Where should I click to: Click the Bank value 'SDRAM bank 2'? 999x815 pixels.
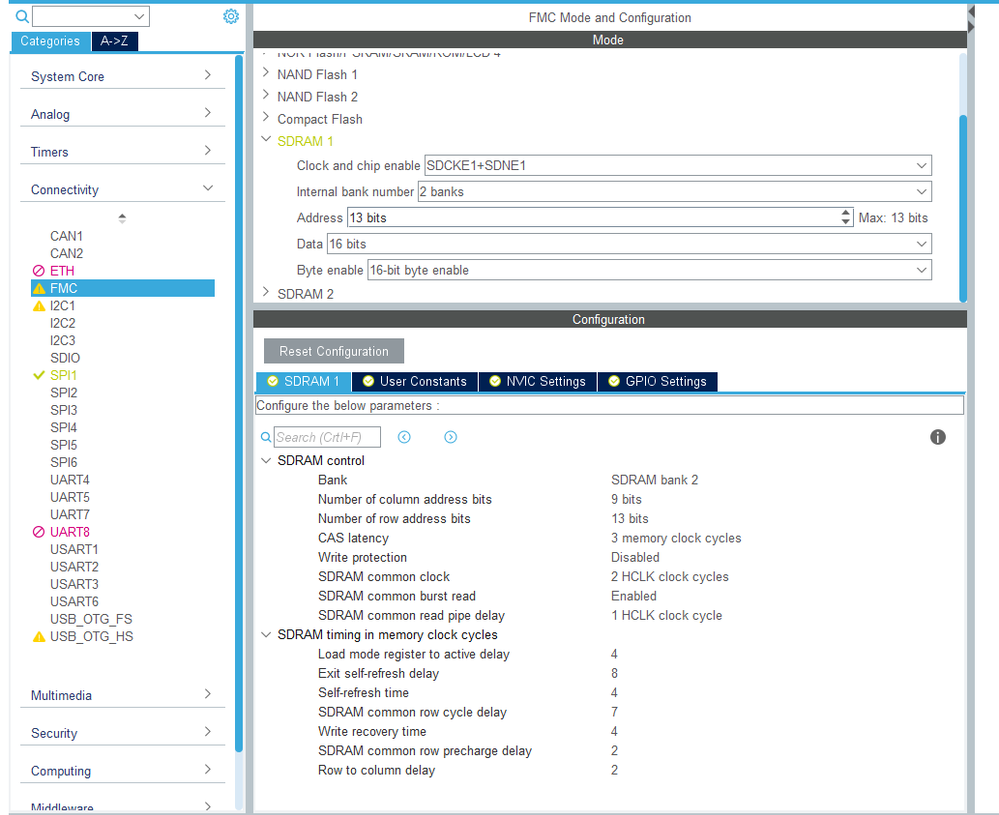click(x=654, y=480)
